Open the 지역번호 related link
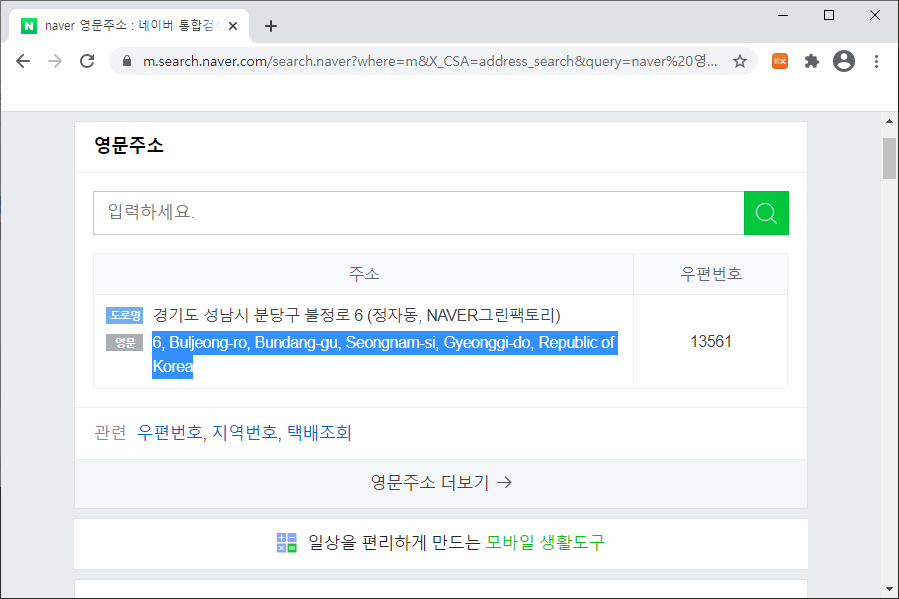Viewport: 899px width, 599px height. [x=245, y=432]
